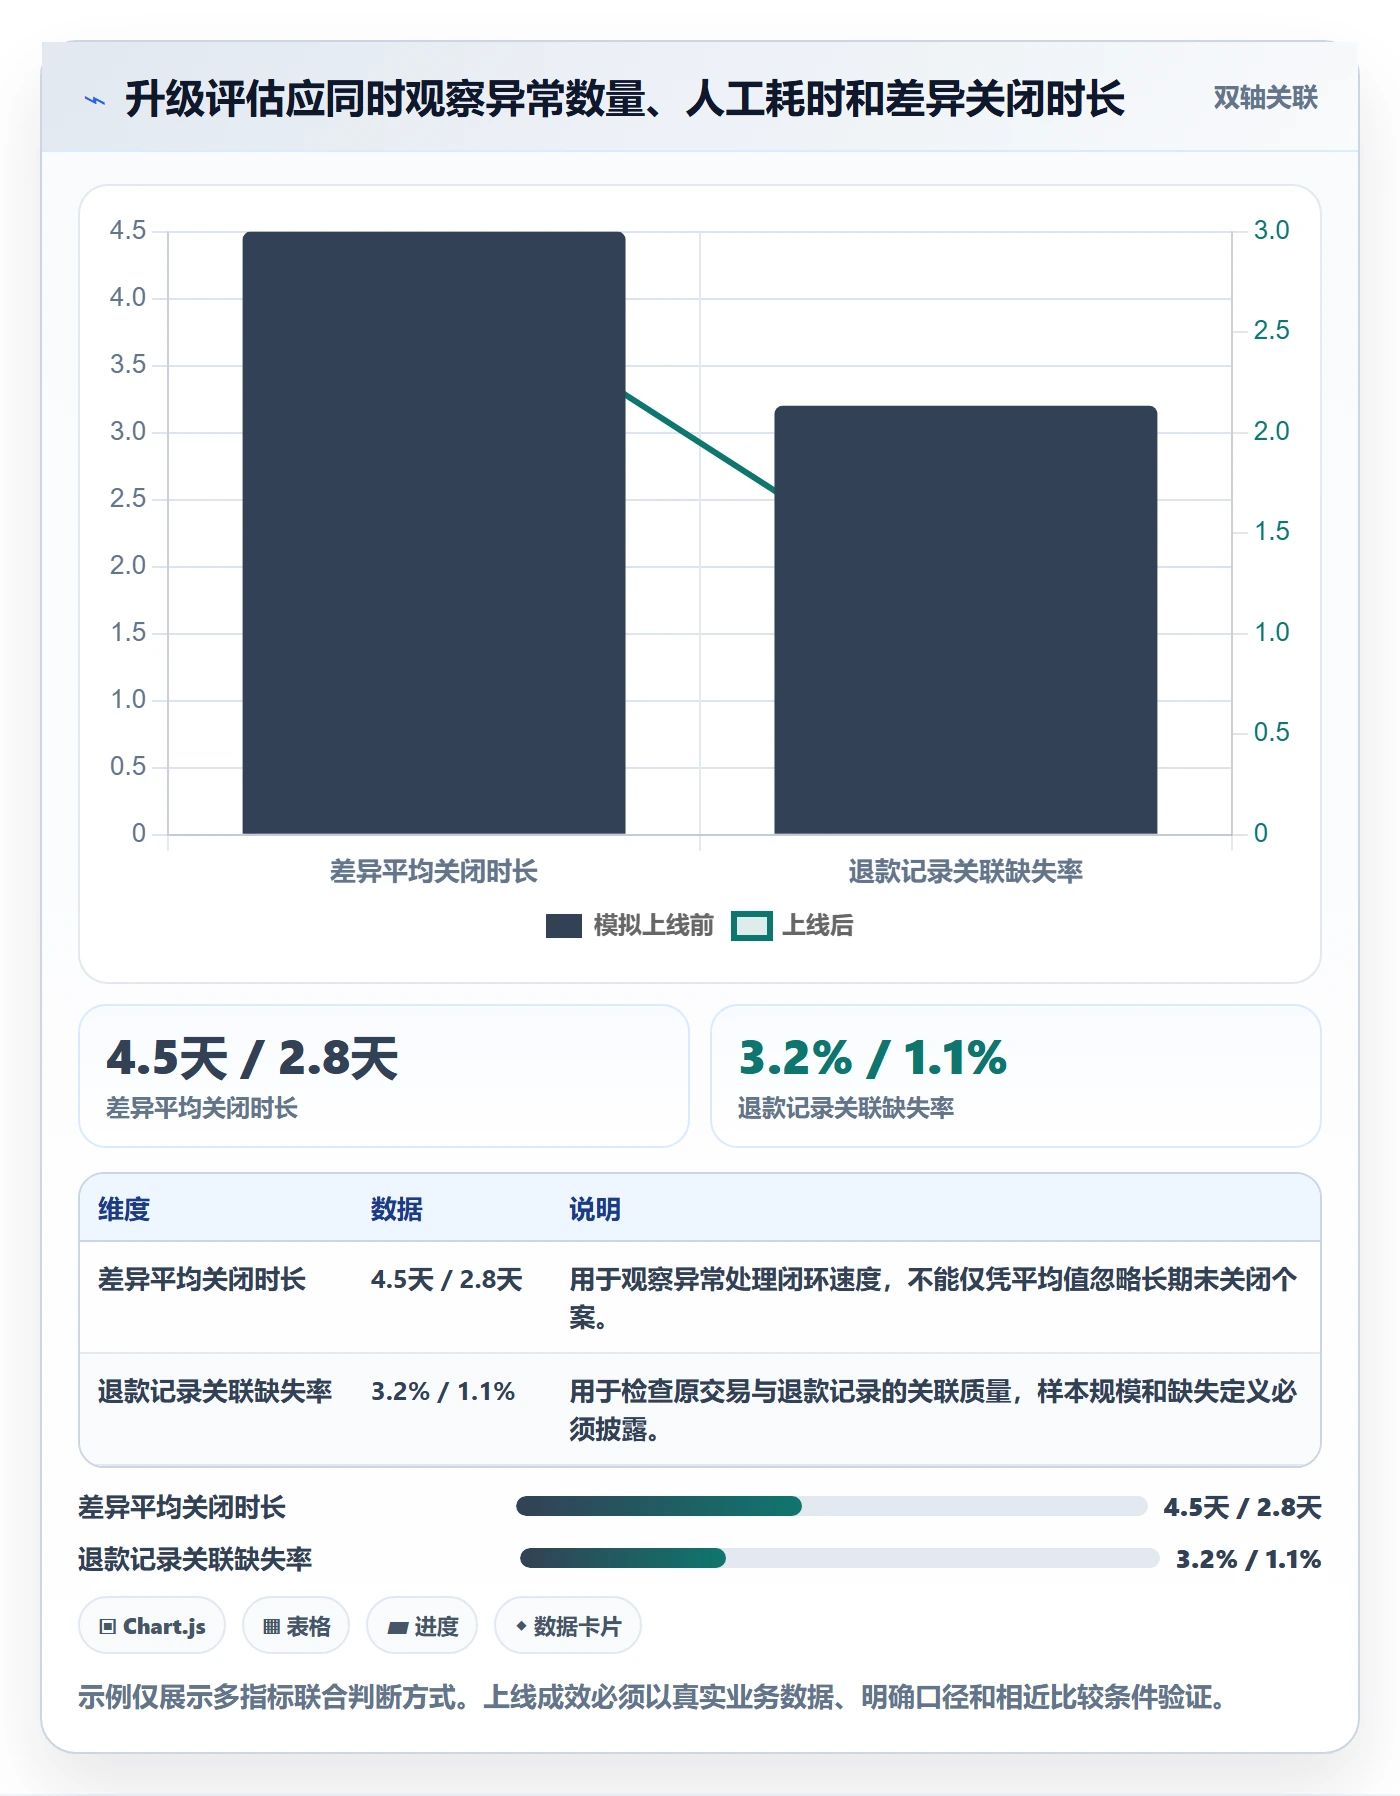Click the green 上线后 legend color box

pyautogui.click(x=752, y=926)
